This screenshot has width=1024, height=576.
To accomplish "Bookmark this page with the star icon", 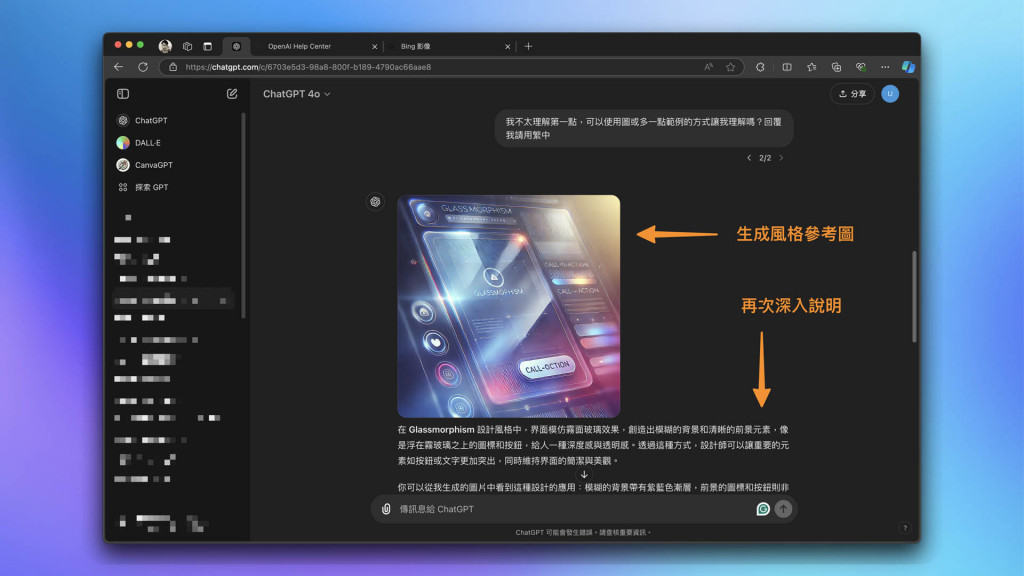I will tap(731, 67).
